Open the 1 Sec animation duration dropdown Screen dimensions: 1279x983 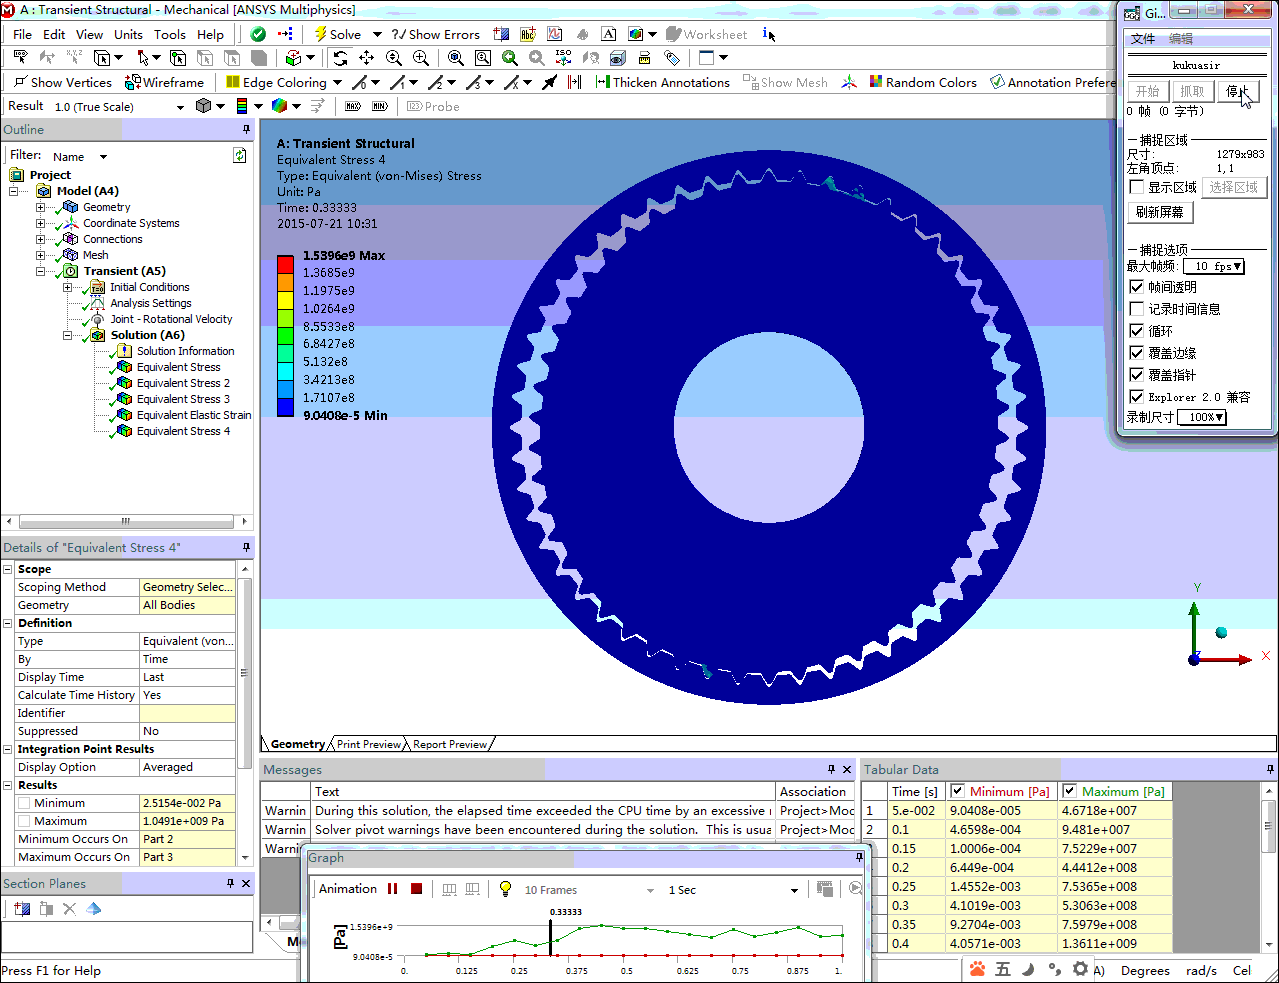click(x=794, y=890)
